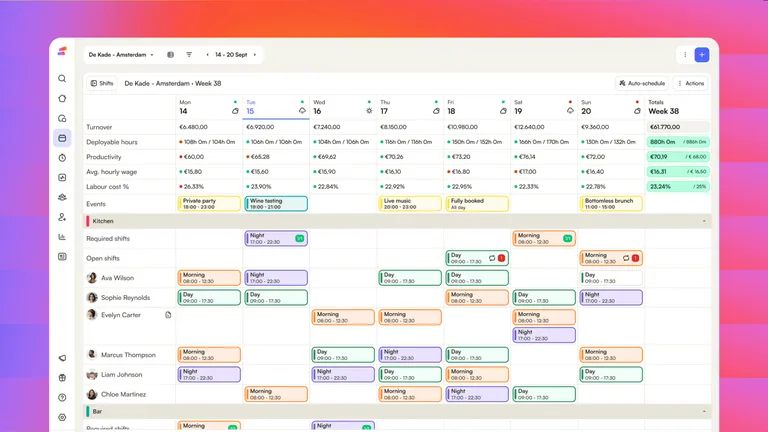Open the Wine tasting event

pyautogui.click(x=276, y=204)
